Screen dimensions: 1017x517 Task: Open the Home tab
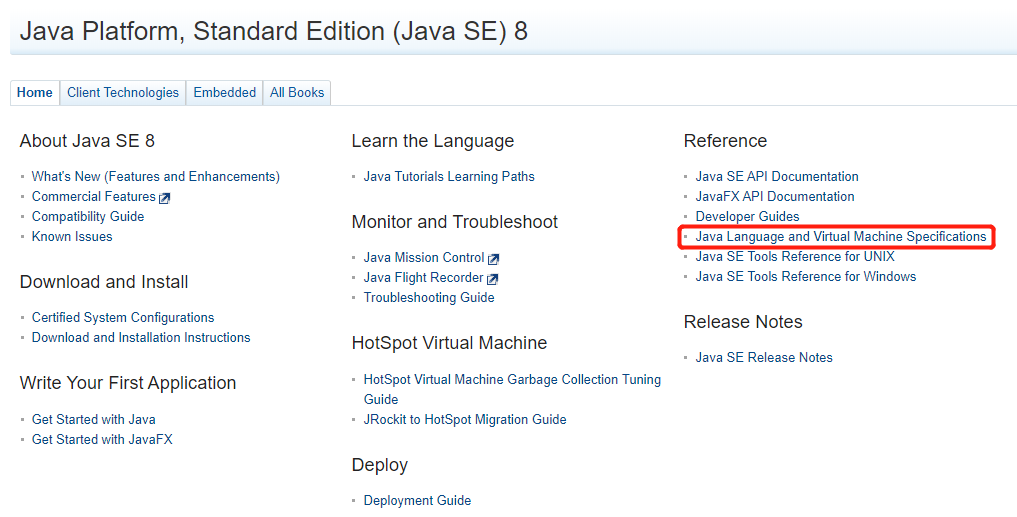pyautogui.click(x=35, y=93)
